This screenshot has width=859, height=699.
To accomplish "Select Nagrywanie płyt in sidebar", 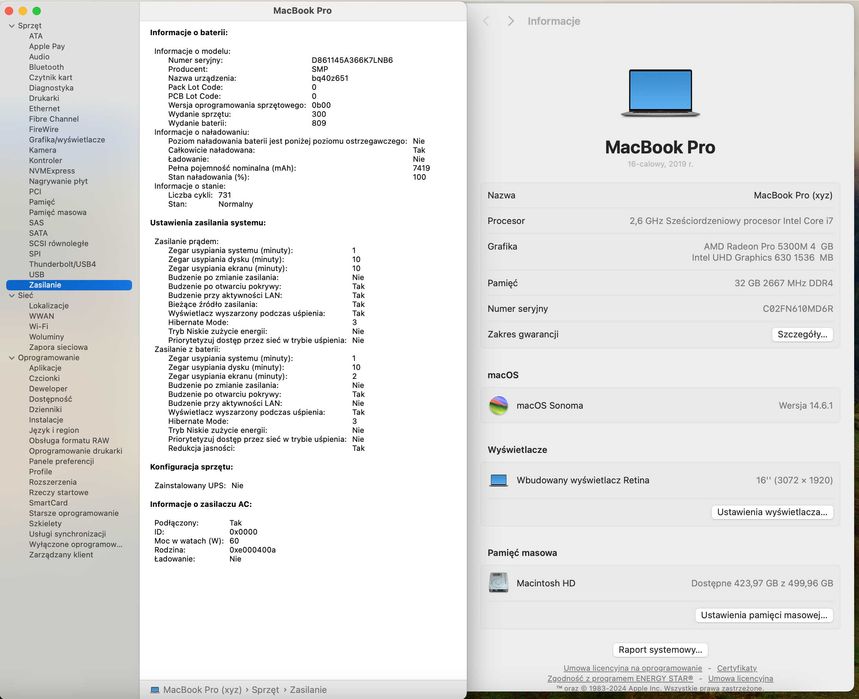I will 58,181.
